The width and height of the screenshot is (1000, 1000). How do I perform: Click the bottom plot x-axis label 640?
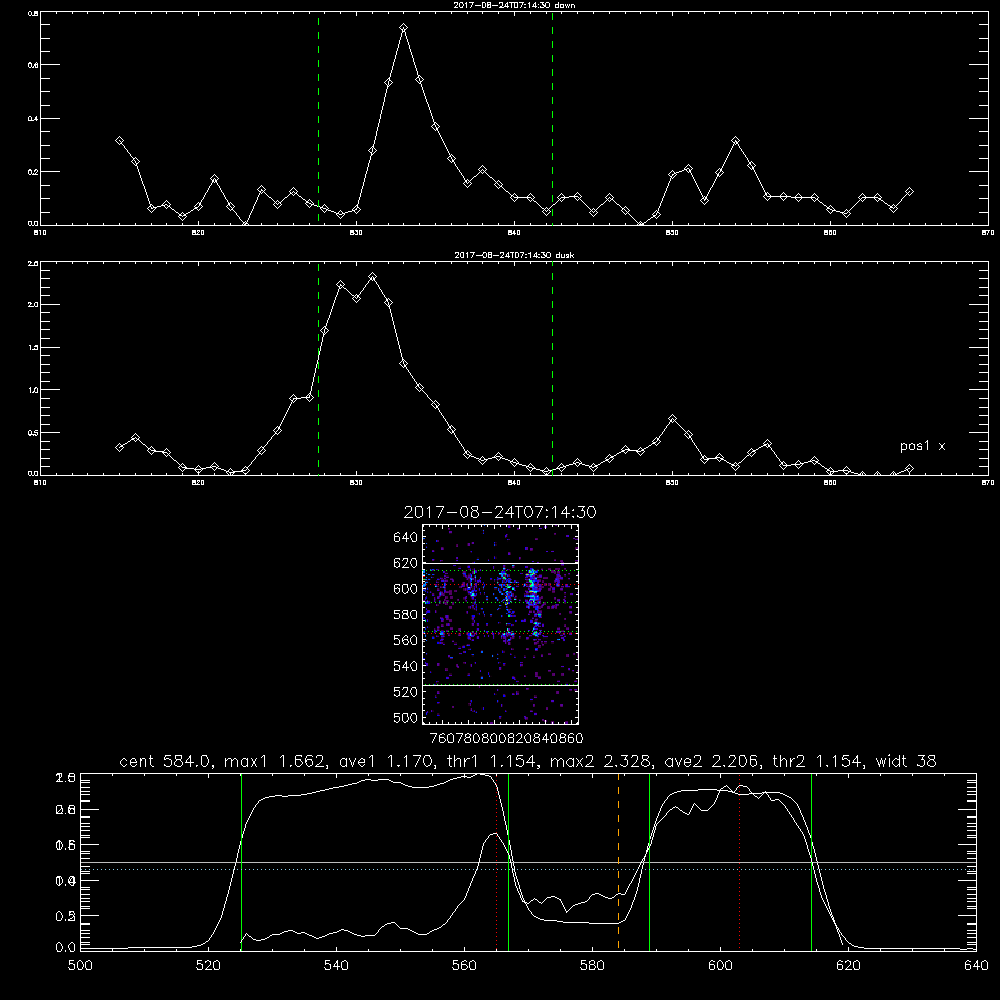point(976,966)
